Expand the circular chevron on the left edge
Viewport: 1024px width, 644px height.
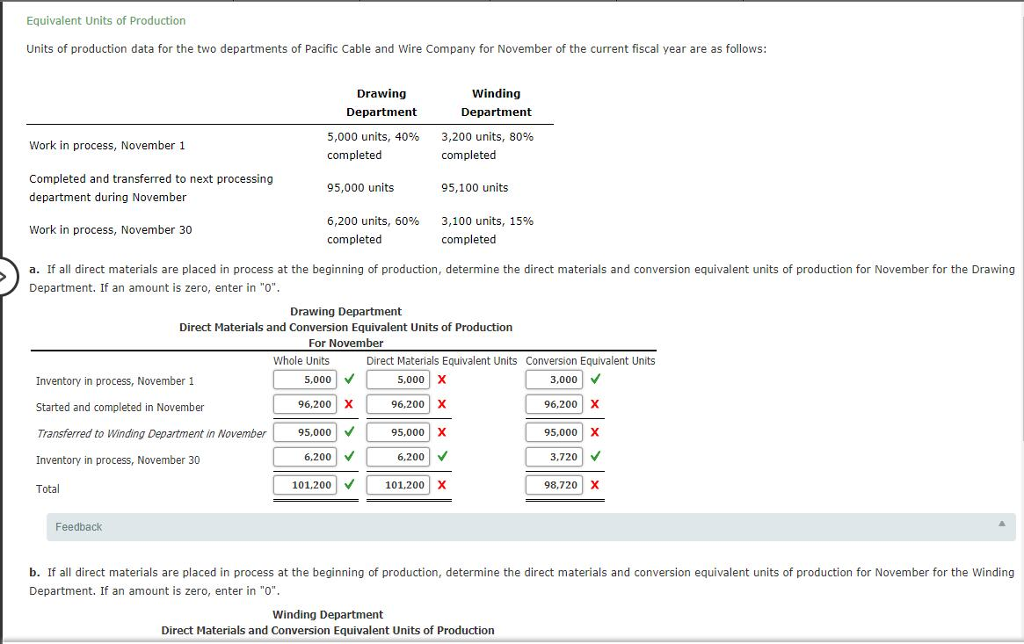pos(4,277)
